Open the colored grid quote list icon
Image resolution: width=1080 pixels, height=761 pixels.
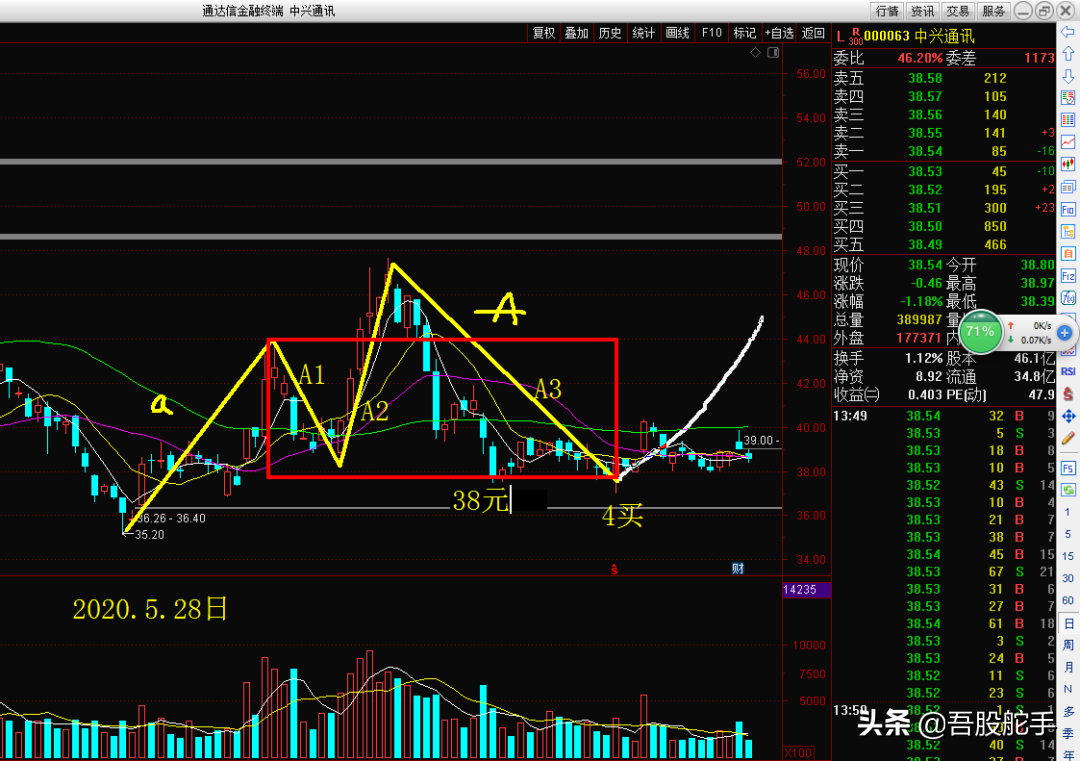click(1068, 120)
